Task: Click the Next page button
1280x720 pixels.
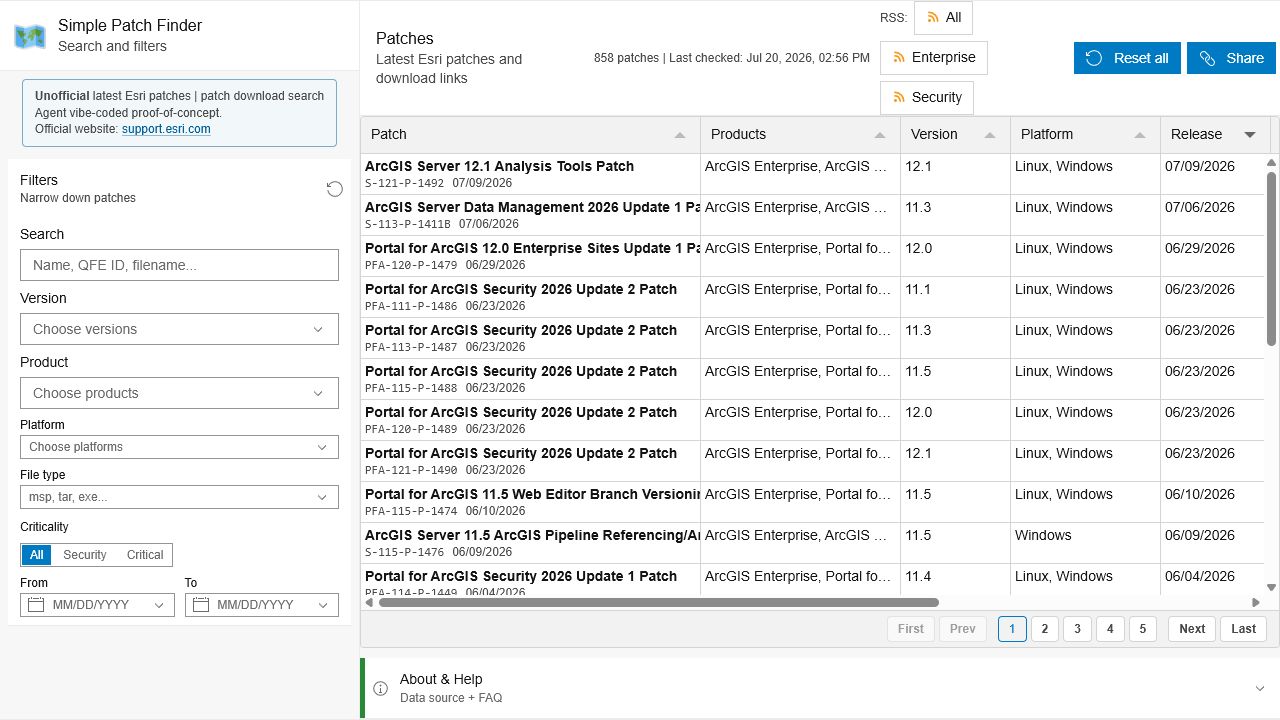Action: tap(1192, 629)
